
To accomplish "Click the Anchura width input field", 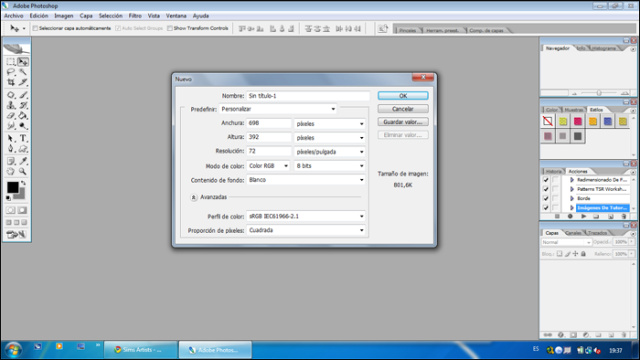I will [269, 123].
